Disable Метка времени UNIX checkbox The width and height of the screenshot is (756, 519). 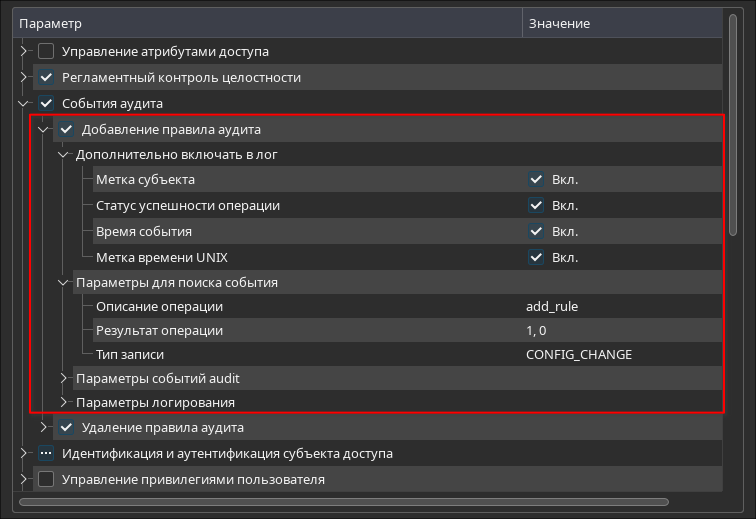click(x=536, y=258)
